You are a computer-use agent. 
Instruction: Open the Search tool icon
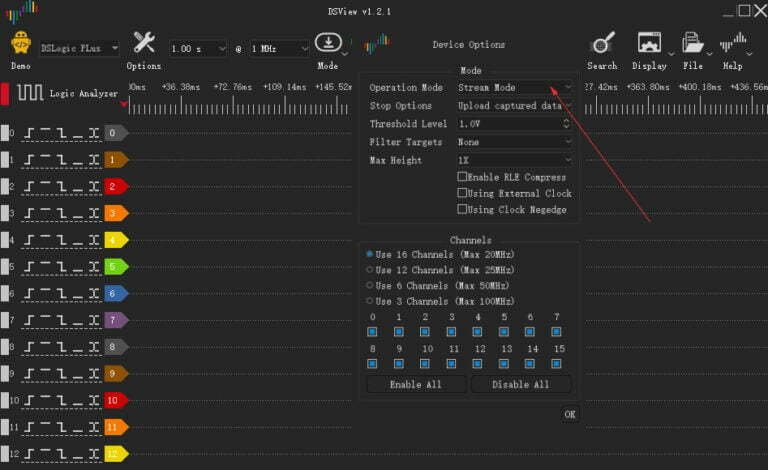603,43
